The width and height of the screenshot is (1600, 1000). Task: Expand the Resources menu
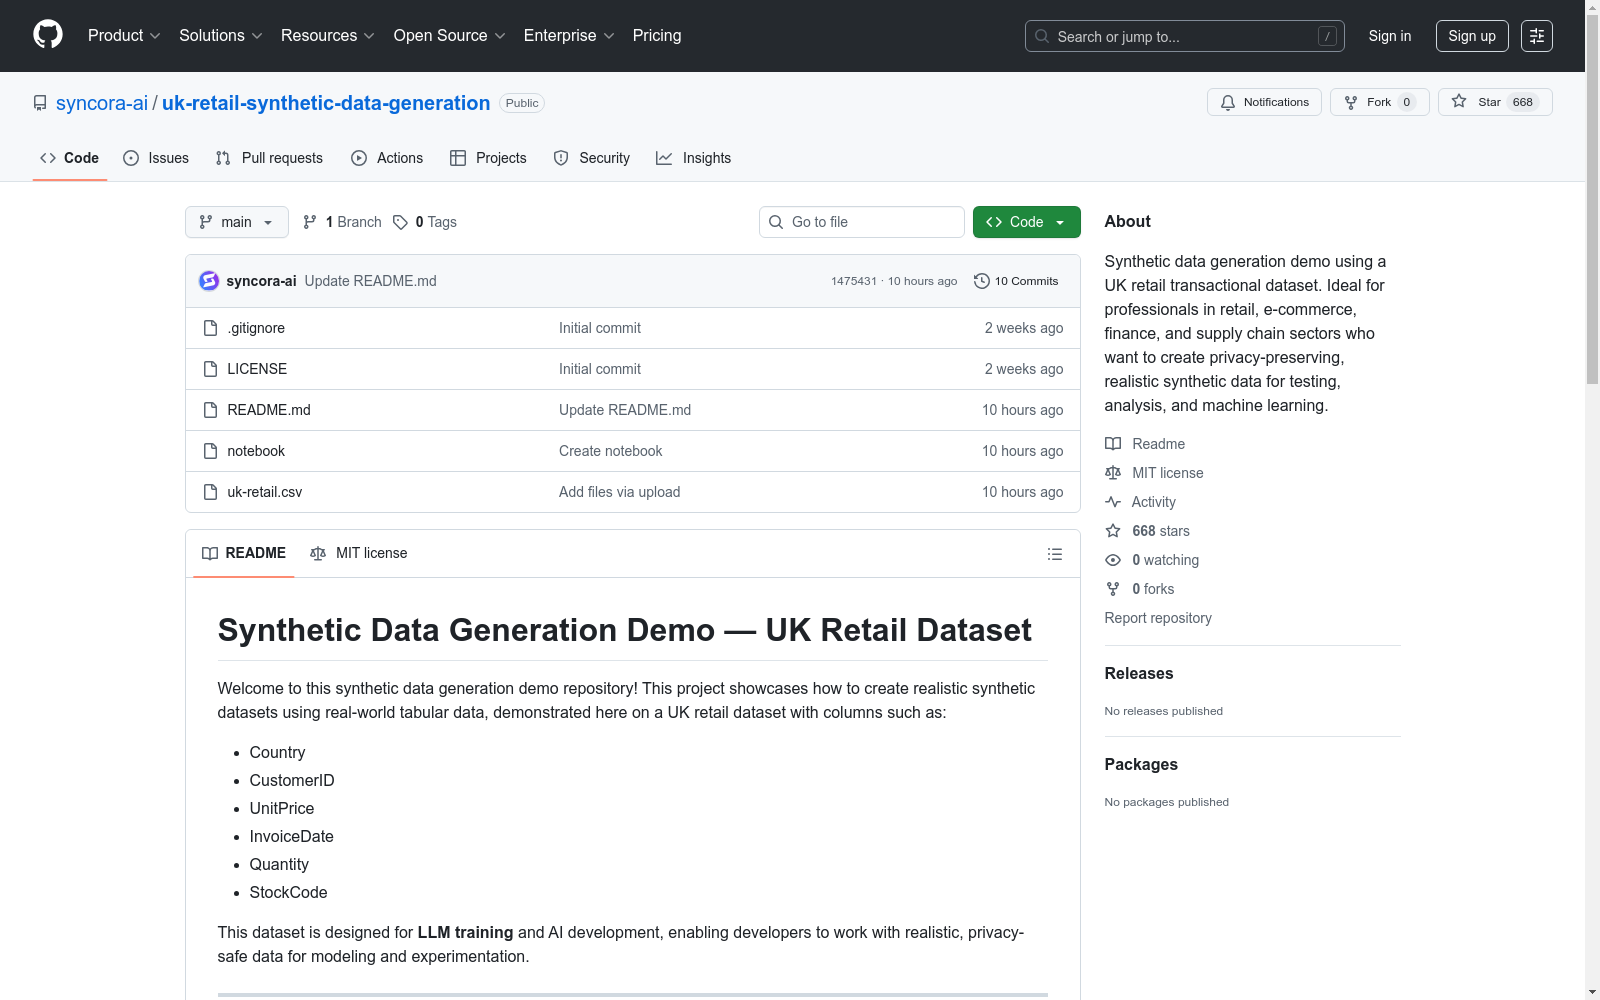(327, 35)
